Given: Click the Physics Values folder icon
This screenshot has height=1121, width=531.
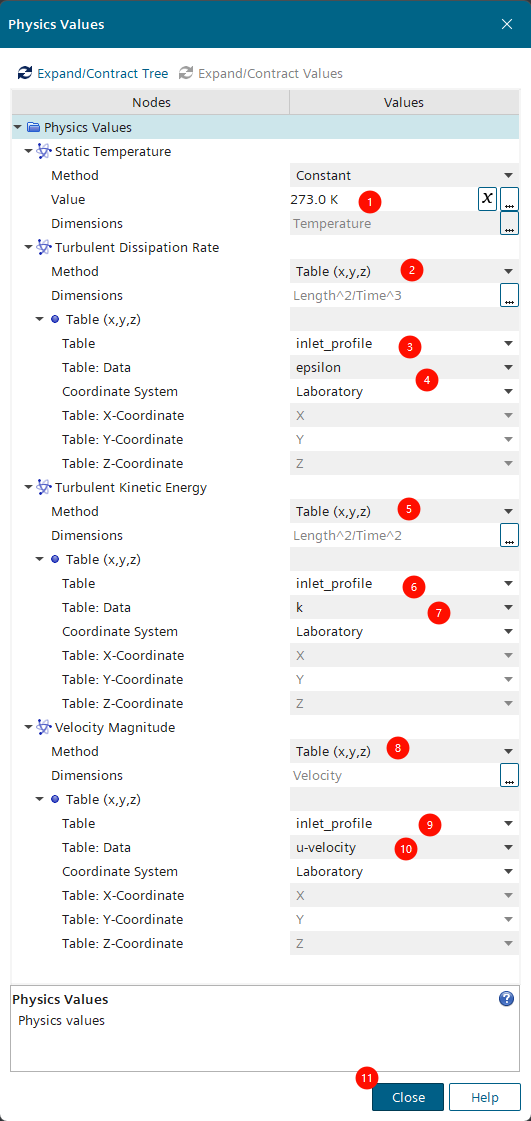Looking at the screenshot, I should 33,127.
